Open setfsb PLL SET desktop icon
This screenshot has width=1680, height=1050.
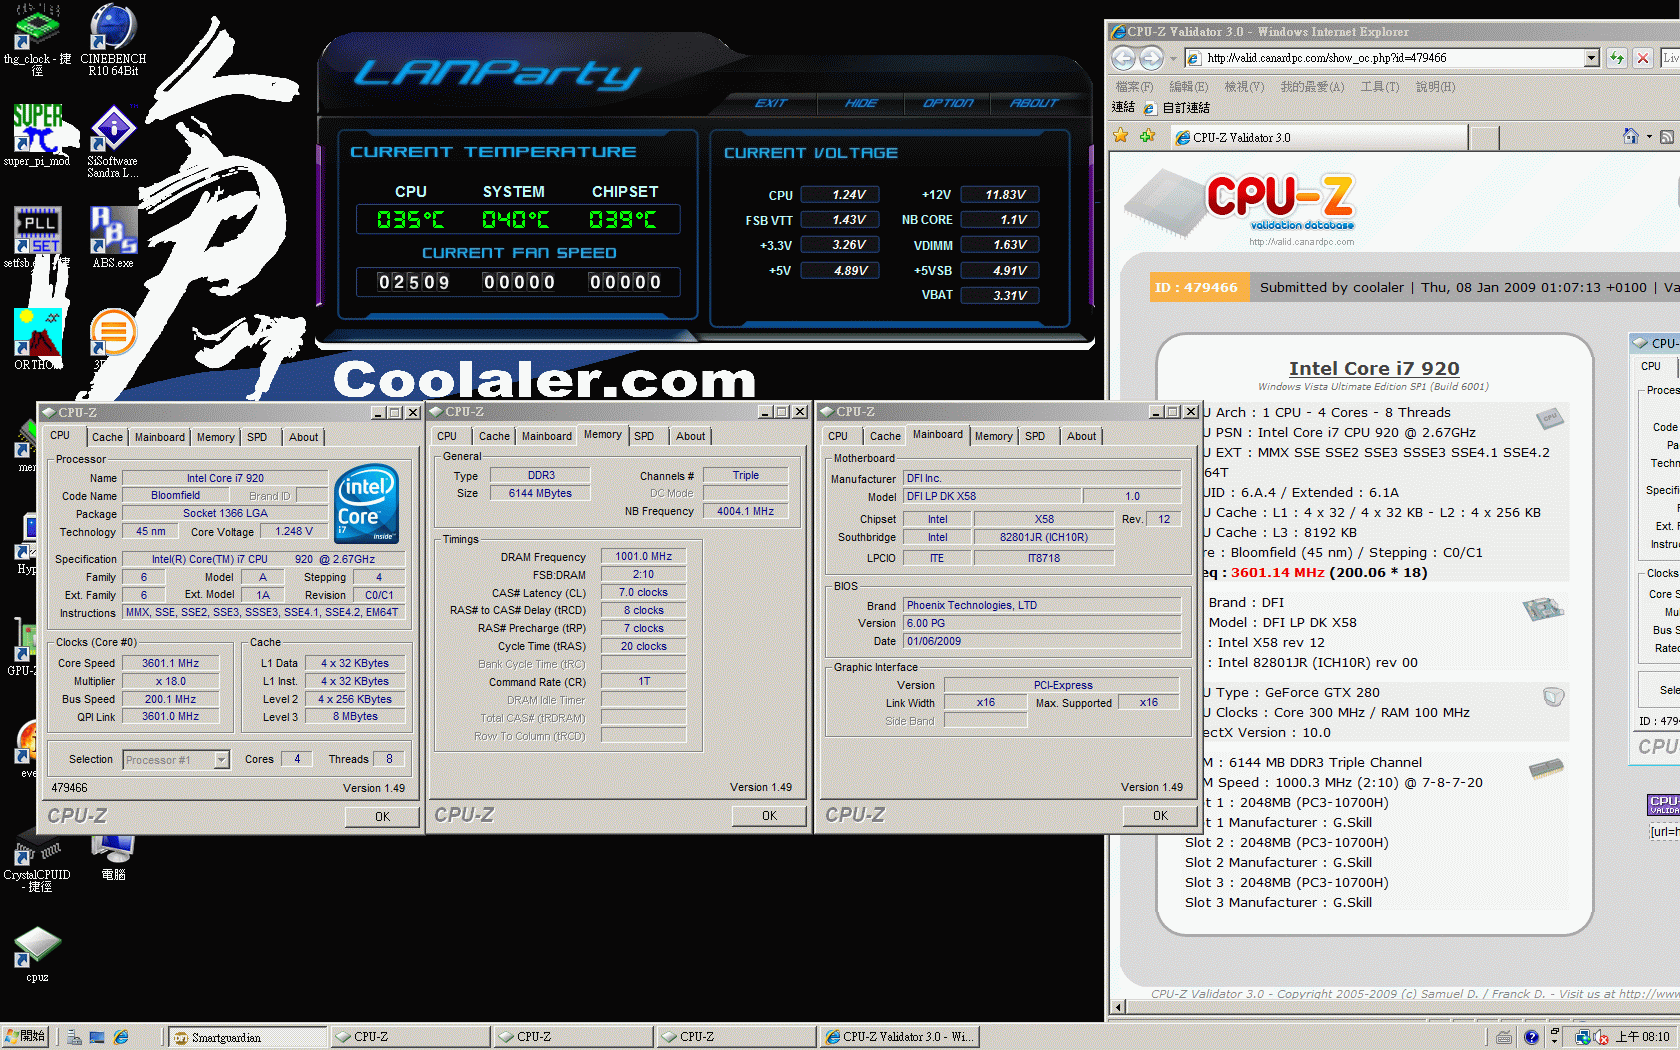coord(37,237)
